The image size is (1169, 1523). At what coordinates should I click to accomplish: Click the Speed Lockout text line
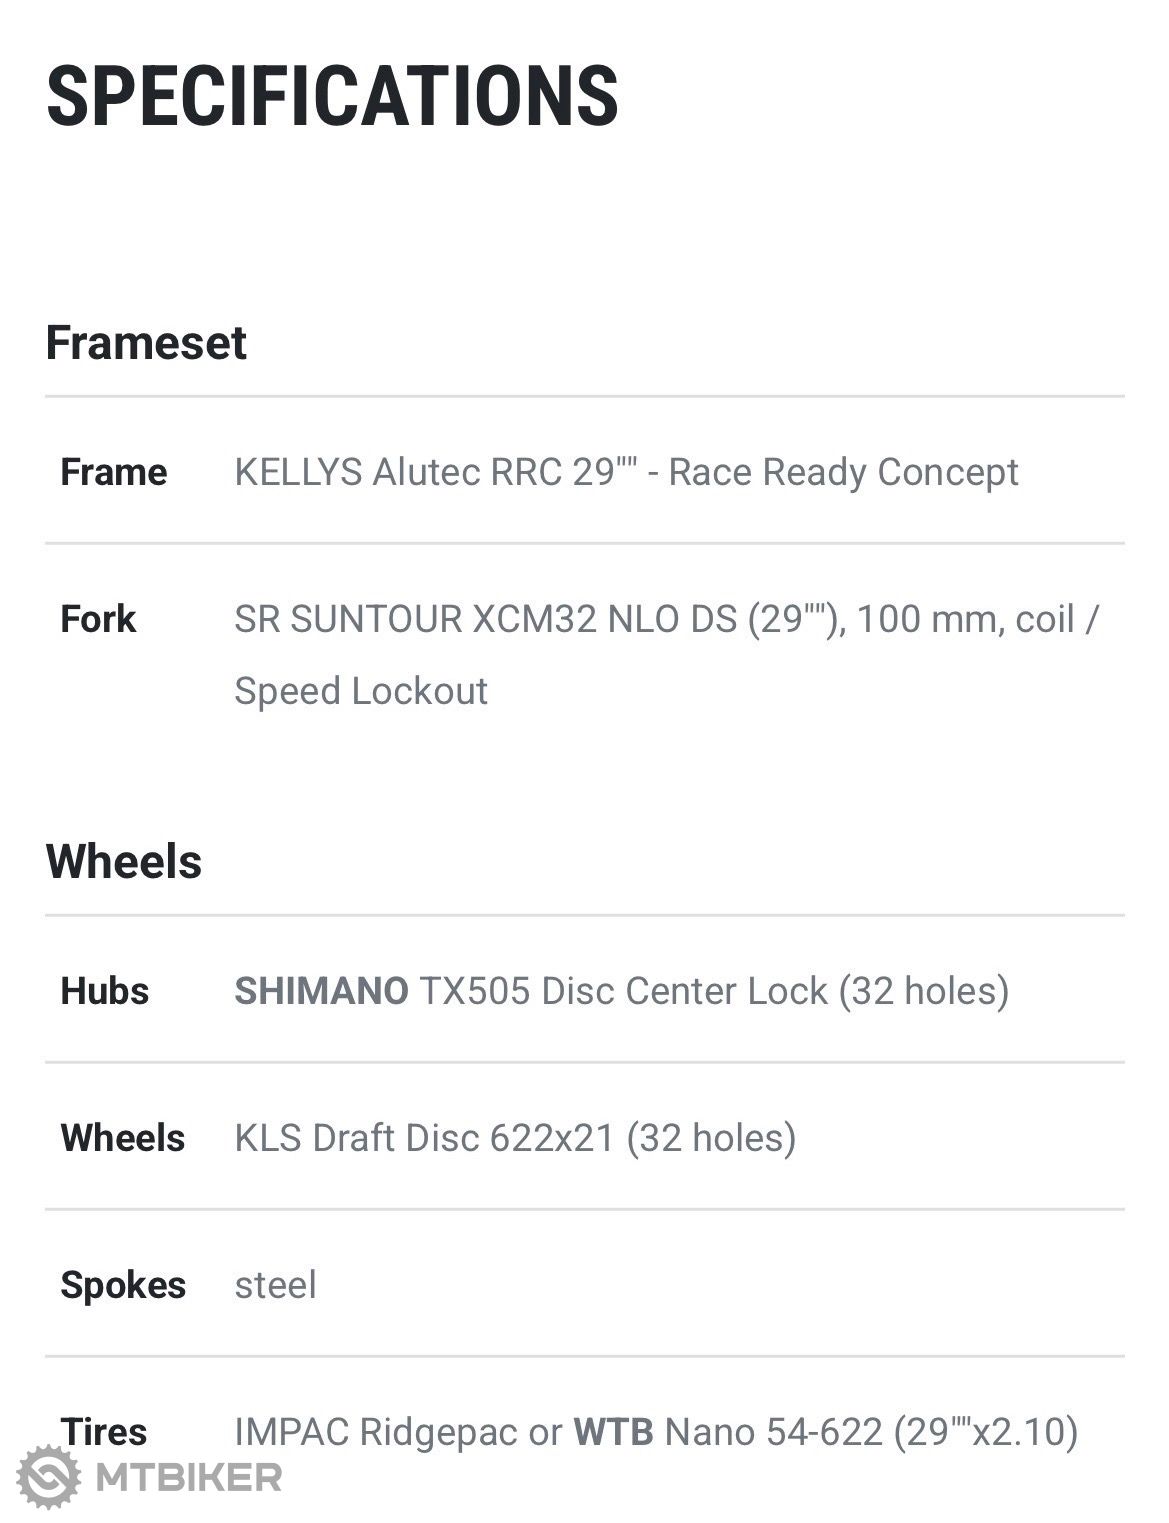(x=361, y=691)
